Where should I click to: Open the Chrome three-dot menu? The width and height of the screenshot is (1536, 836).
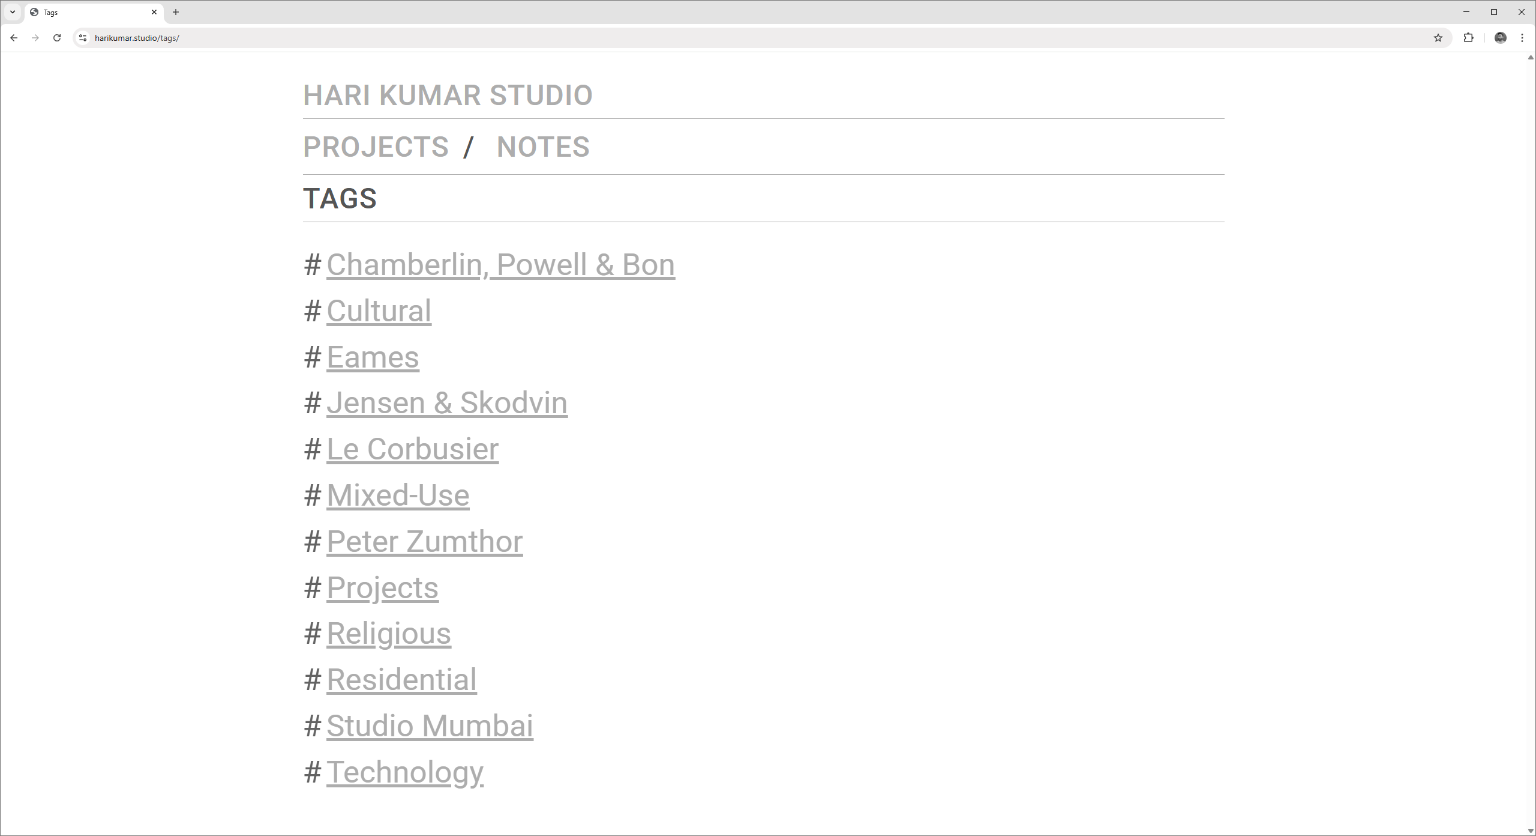pos(1522,38)
